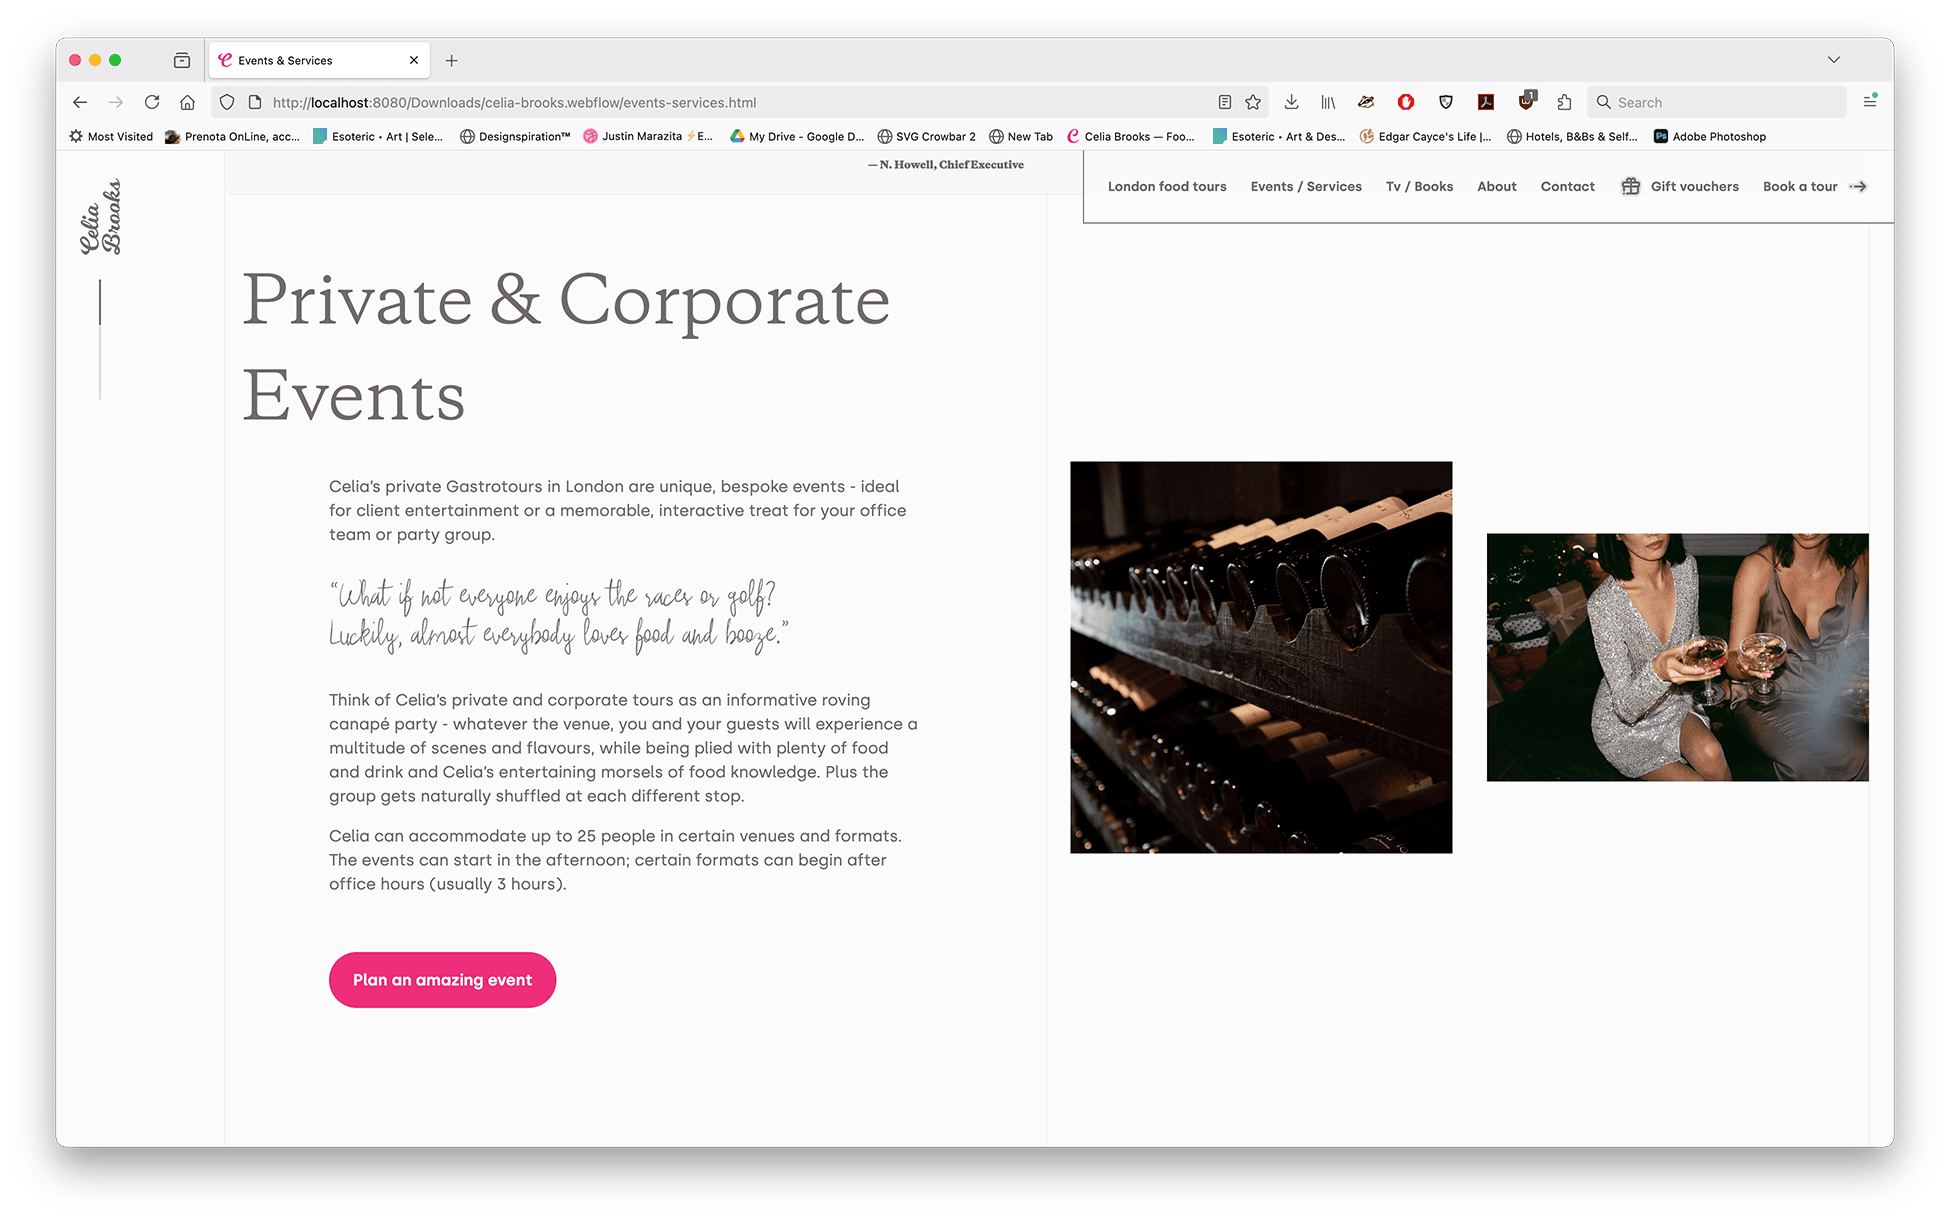The width and height of the screenshot is (1950, 1221).
Task: Click the Adobe Acrobat extension icon
Action: click(1486, 102)
